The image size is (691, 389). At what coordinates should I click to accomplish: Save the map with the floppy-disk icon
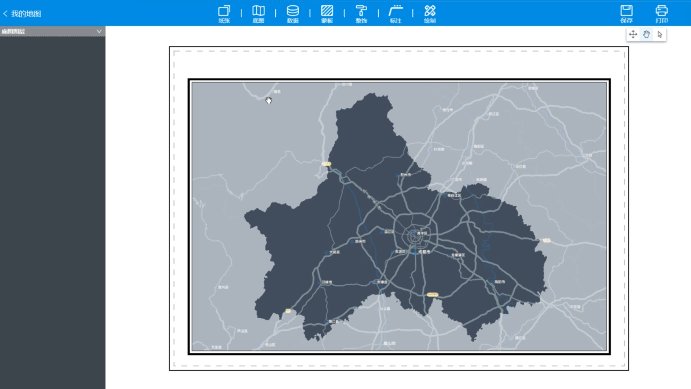point(626,13)
